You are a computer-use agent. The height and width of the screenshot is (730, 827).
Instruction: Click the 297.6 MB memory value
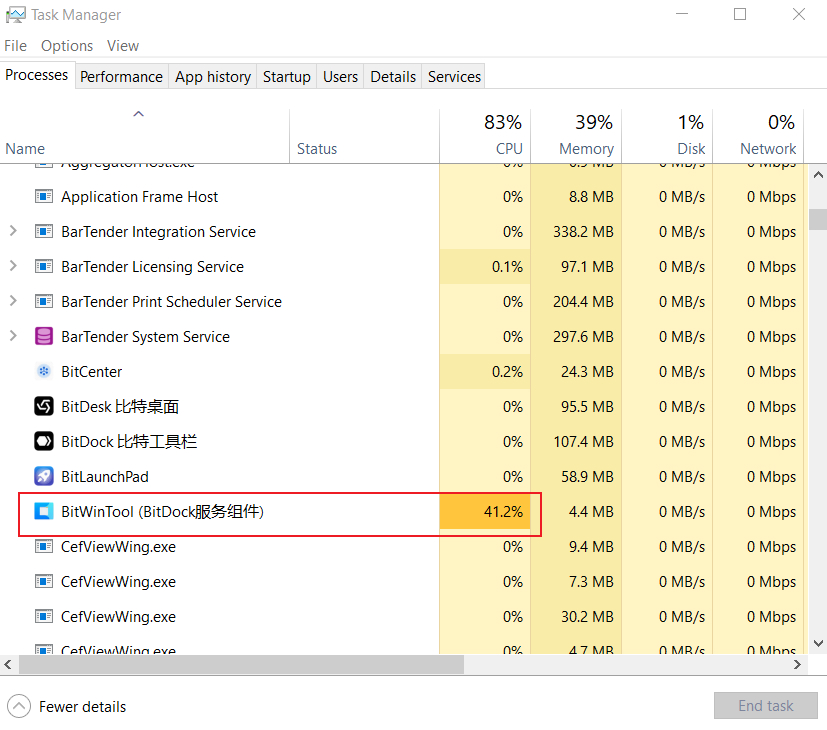(583, 337)
